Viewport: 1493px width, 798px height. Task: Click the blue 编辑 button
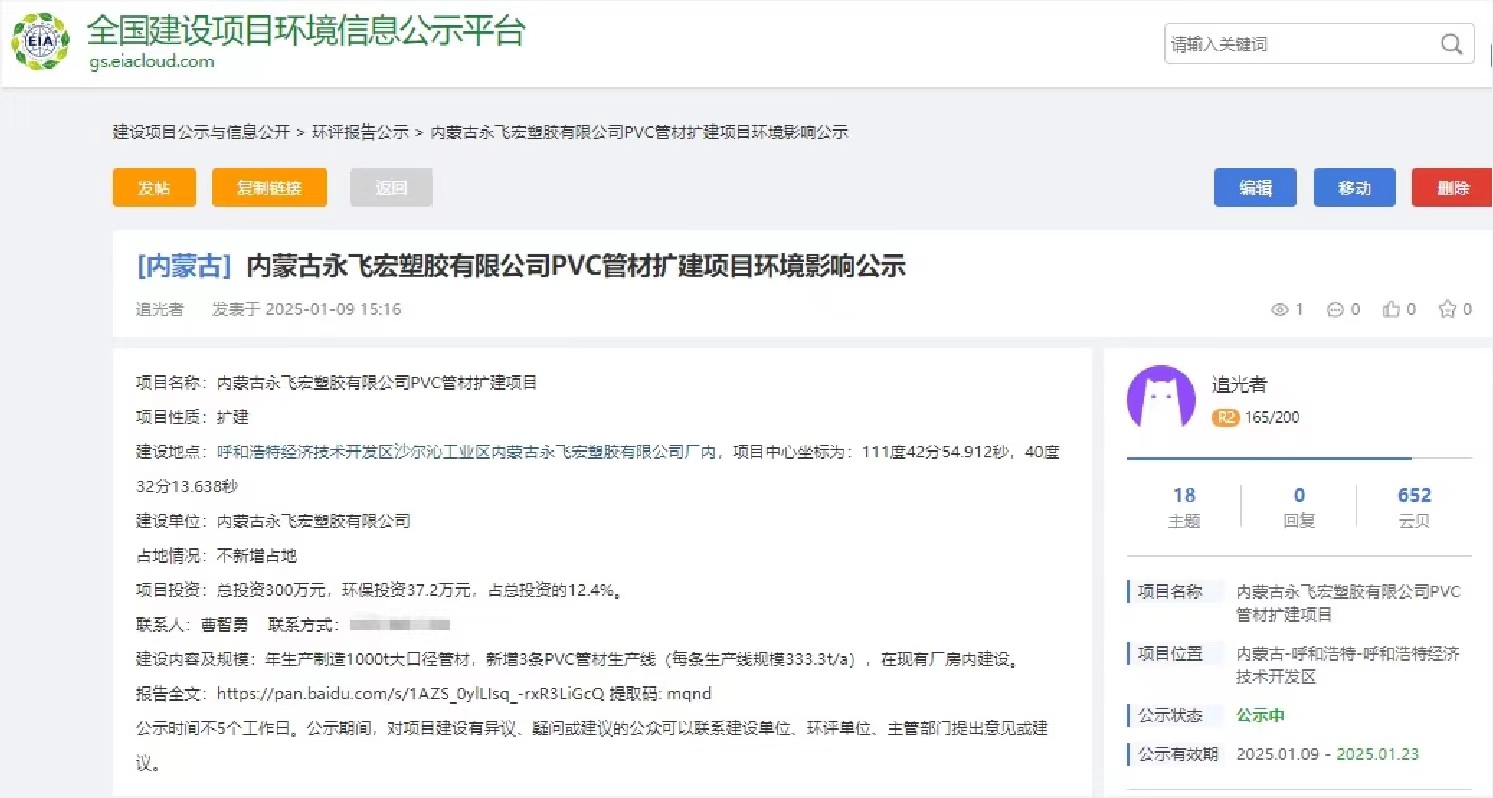tap(1255, 188)
